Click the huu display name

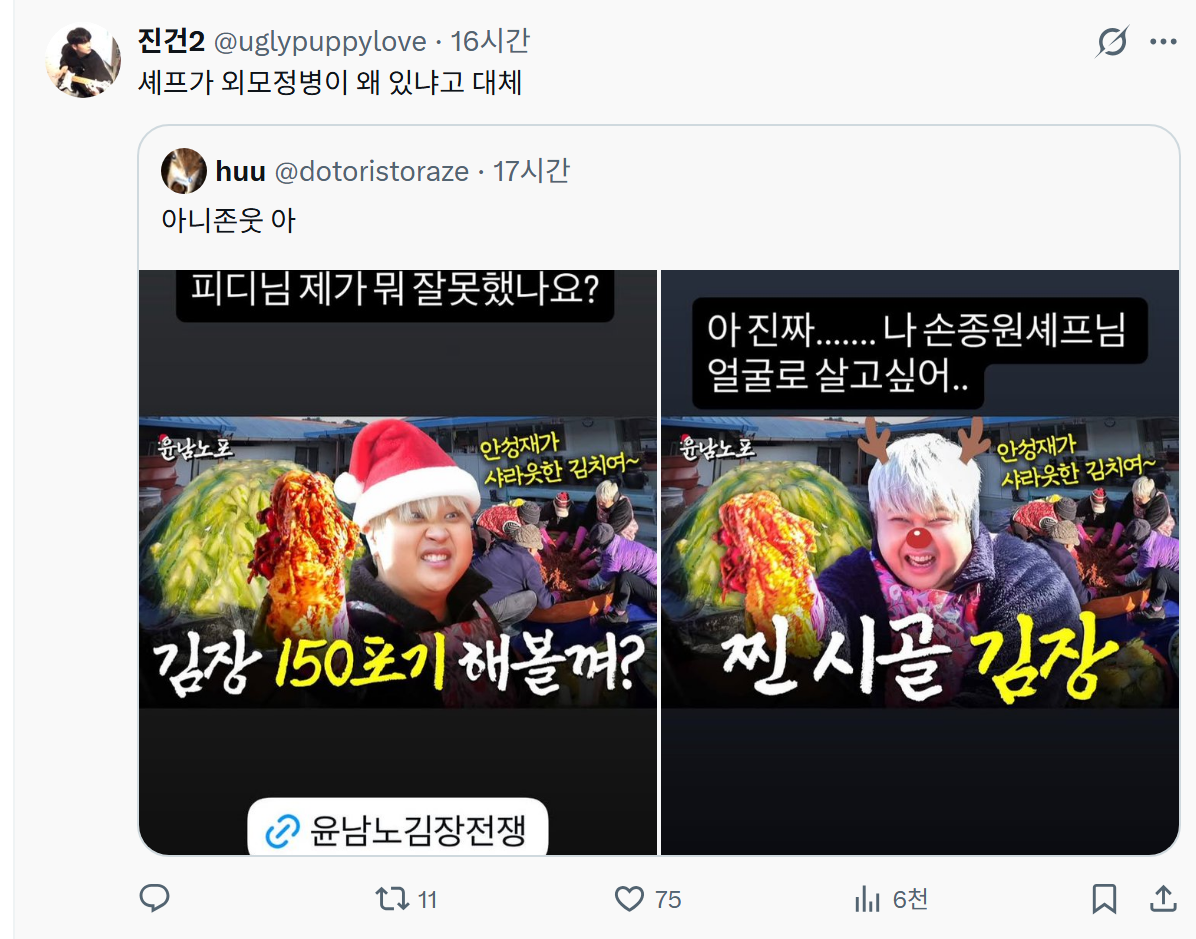tap(240, 172)
